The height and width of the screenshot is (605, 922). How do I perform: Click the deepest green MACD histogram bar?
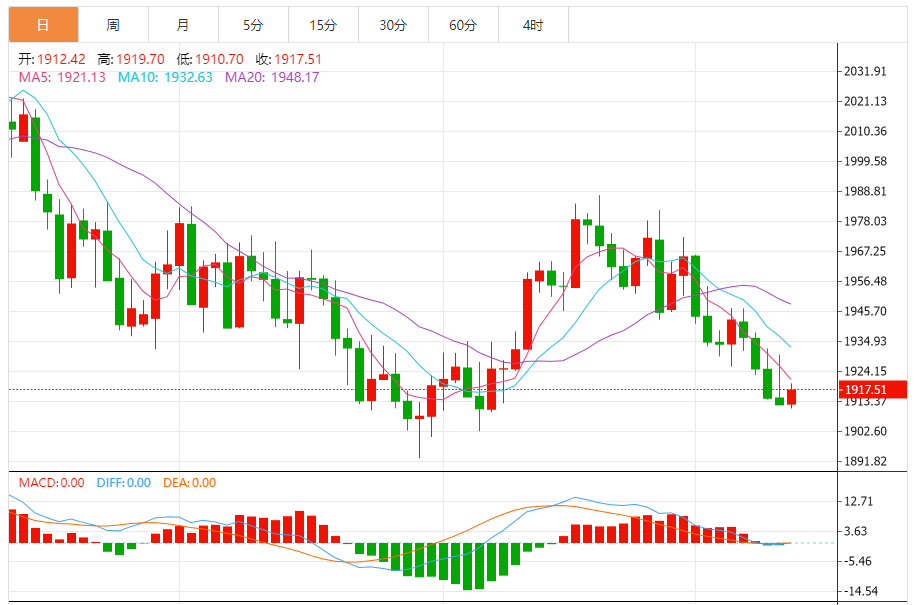467,566
